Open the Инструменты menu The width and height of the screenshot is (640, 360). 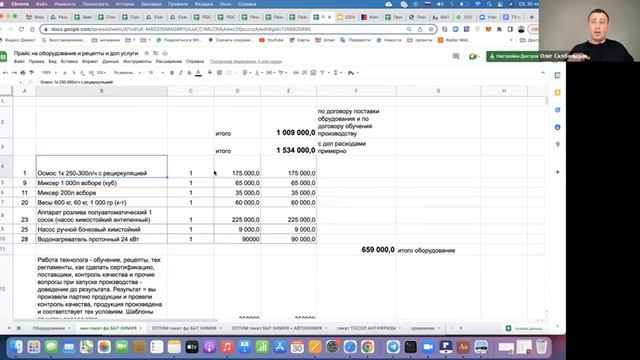pyautogui.click(x=137, y=61)
